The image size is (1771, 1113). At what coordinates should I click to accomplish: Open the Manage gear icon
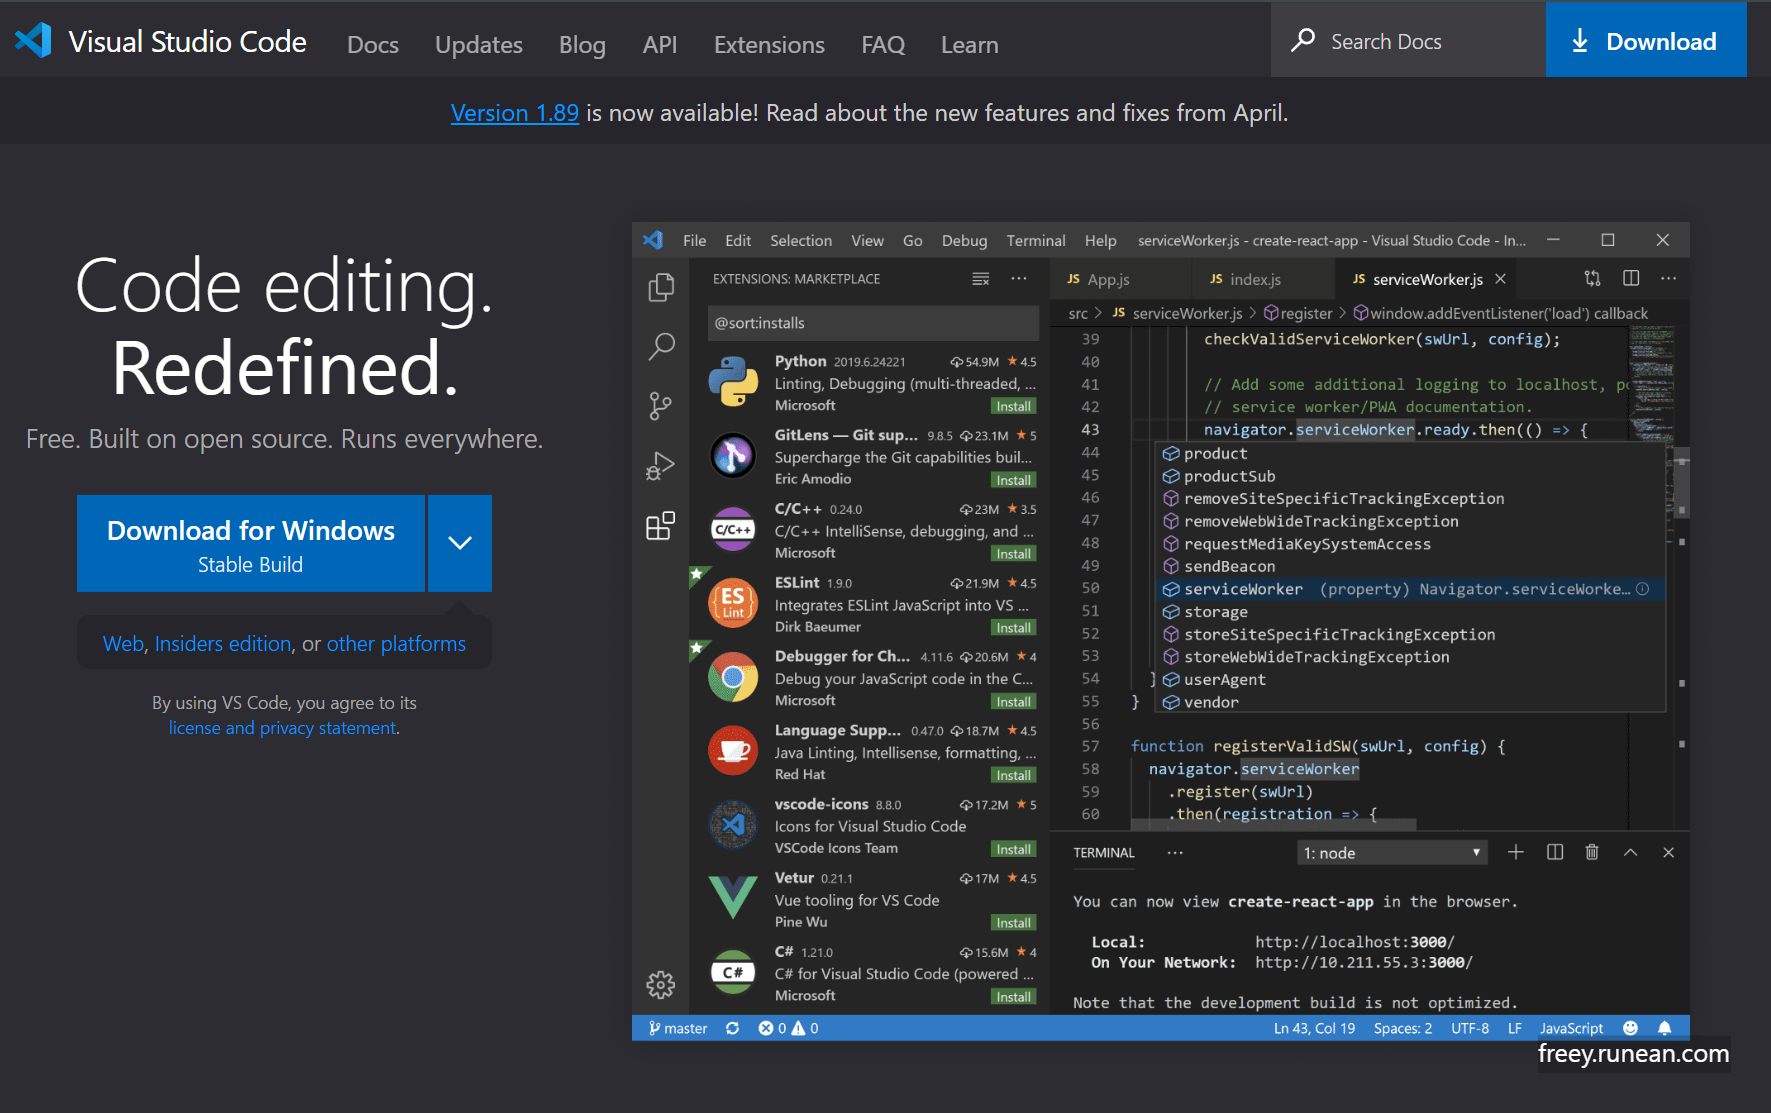point(661,985)
